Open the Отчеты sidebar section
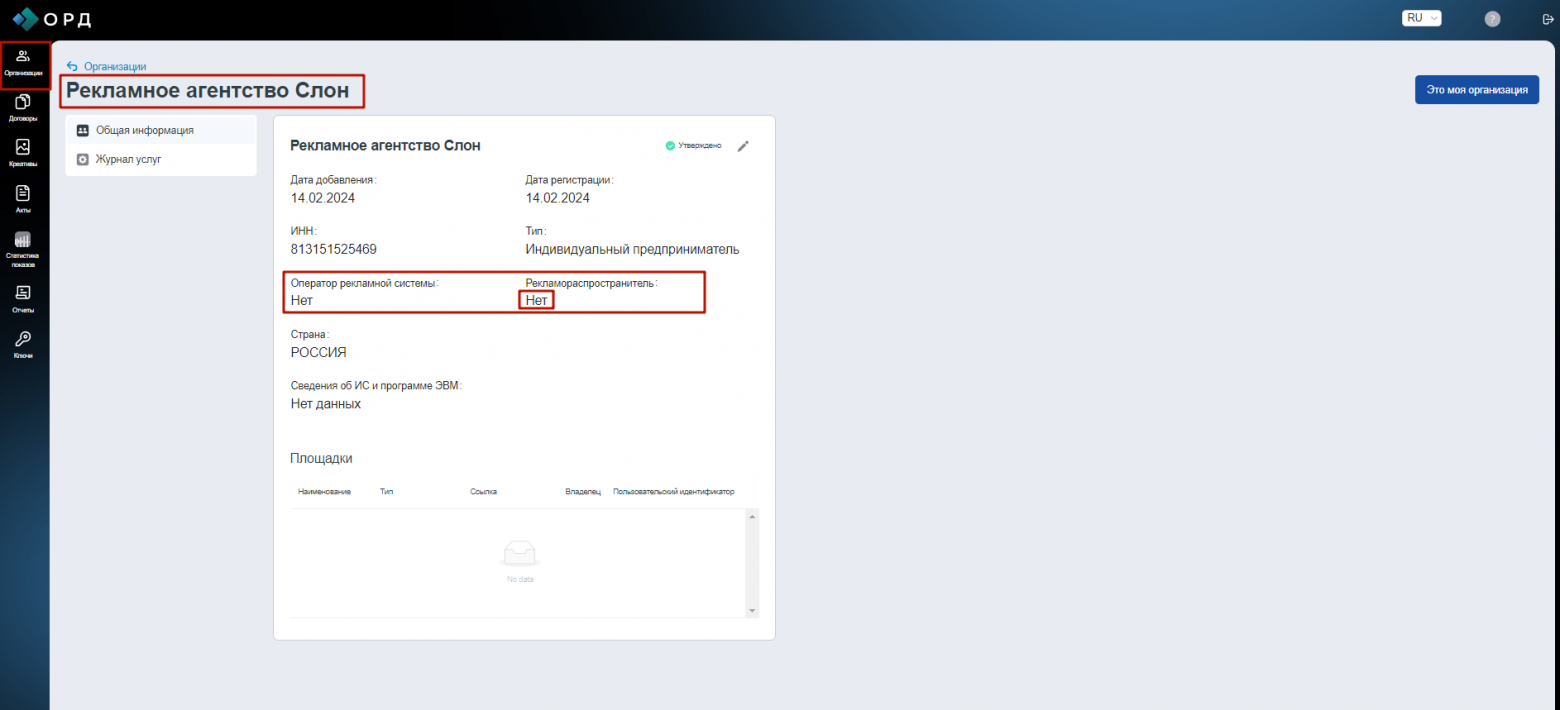 pos(23,299)
